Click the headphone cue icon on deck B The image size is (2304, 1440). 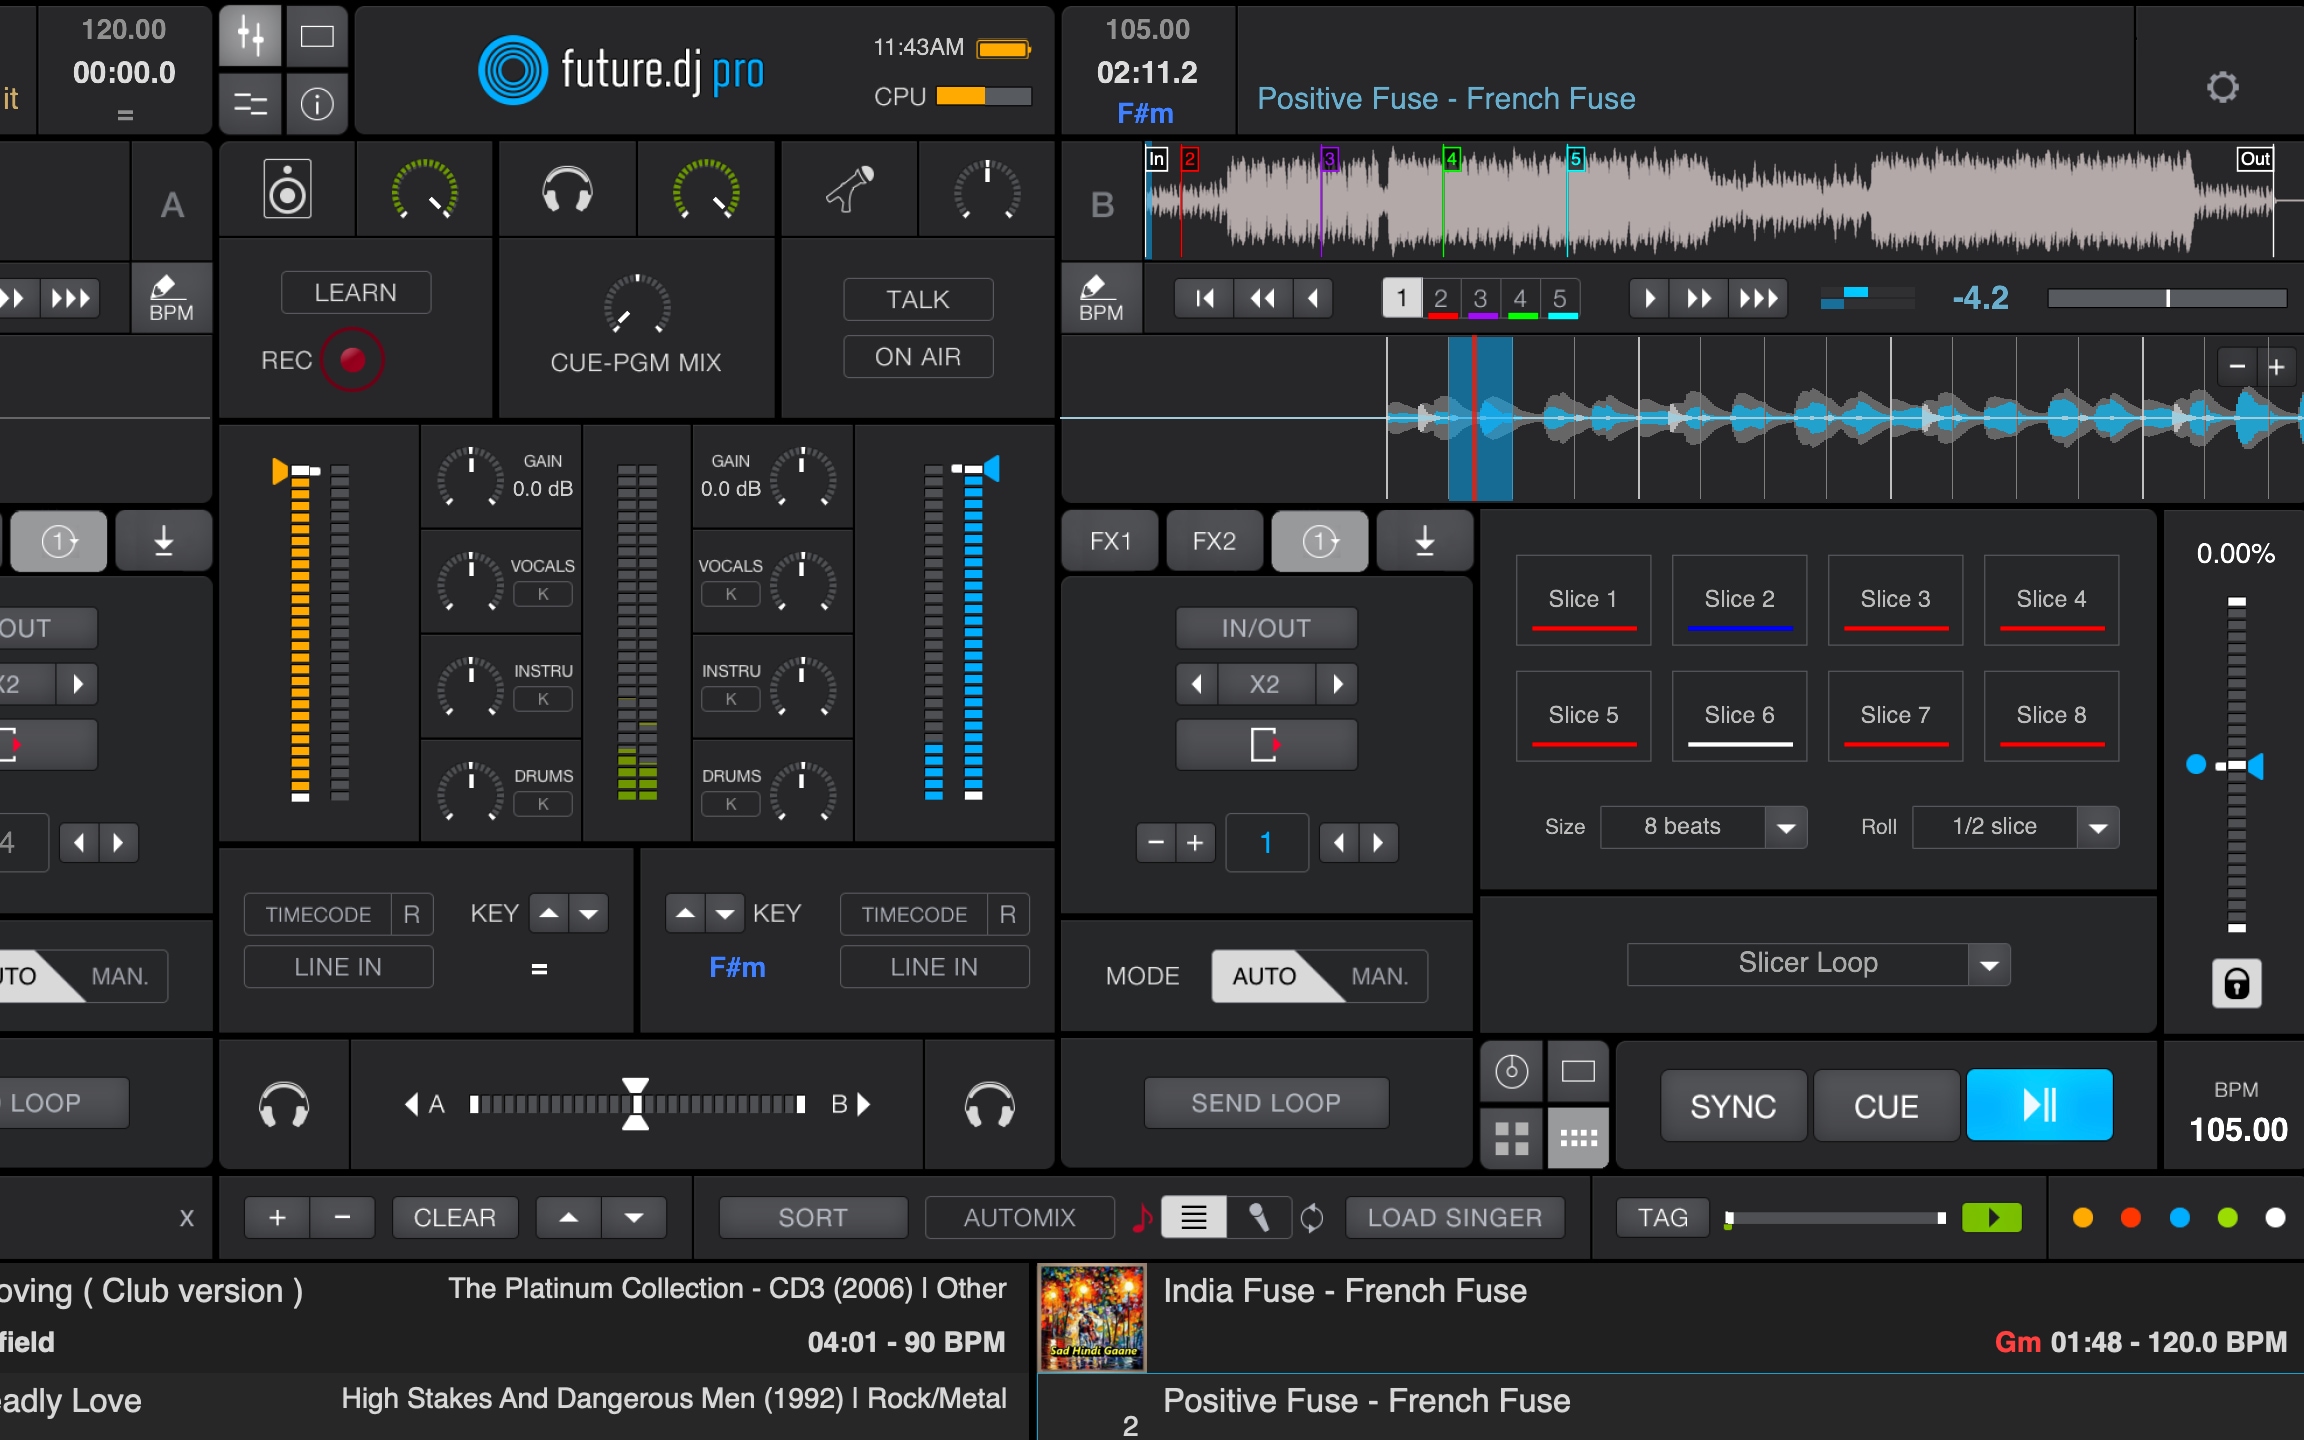(x=989, y=1104)
